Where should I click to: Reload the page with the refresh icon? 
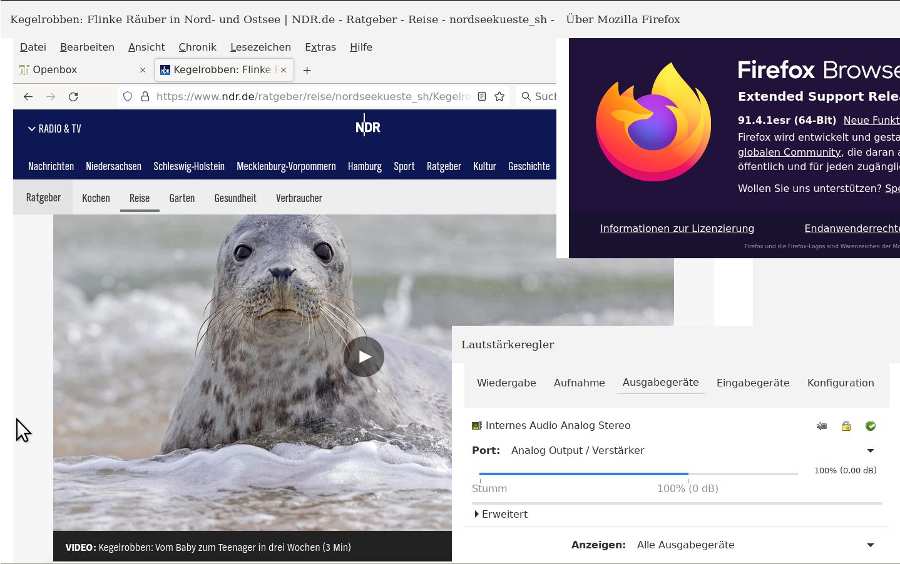[73, 97]
